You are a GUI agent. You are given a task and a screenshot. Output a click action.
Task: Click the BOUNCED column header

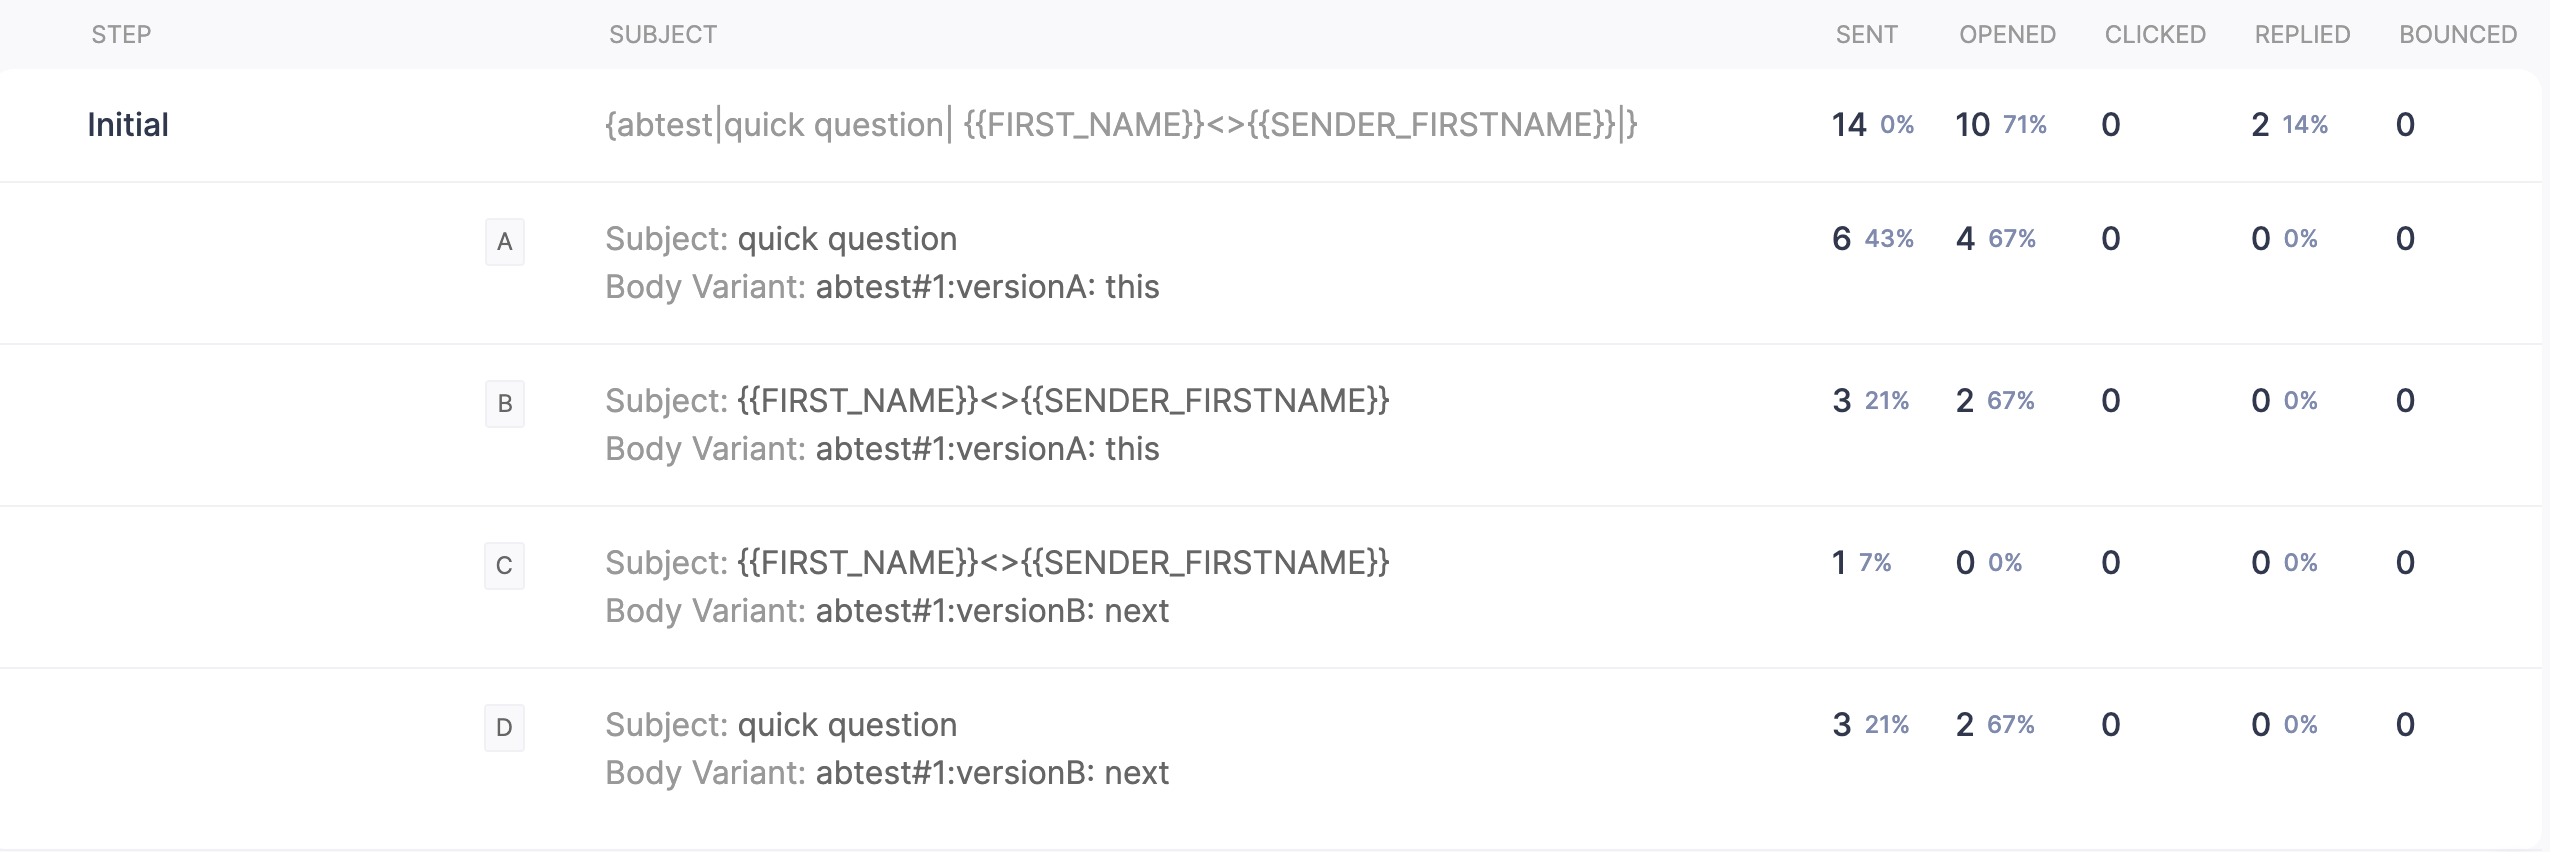tap(2458, 35)
